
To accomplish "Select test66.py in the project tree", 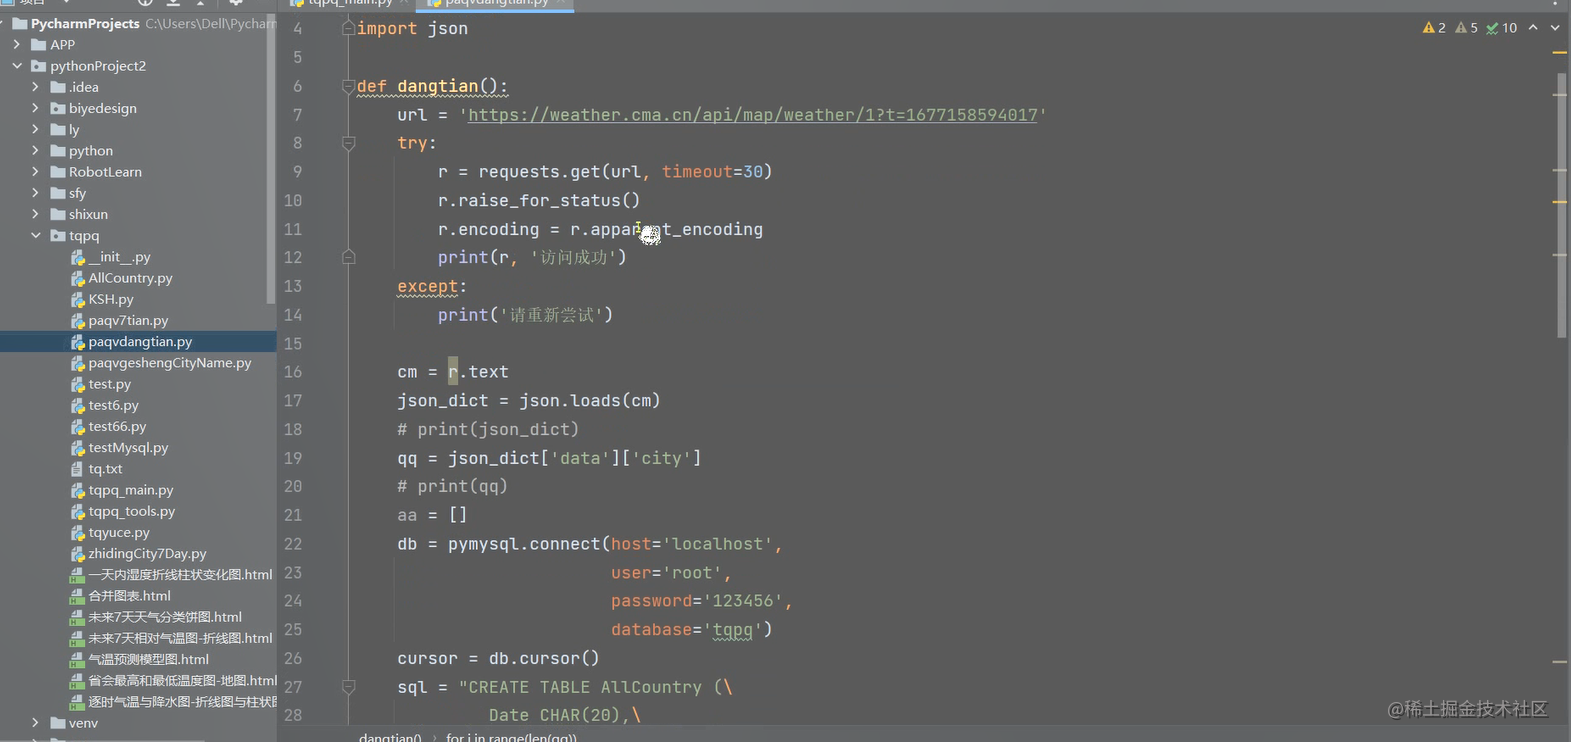I will [117, 427].
